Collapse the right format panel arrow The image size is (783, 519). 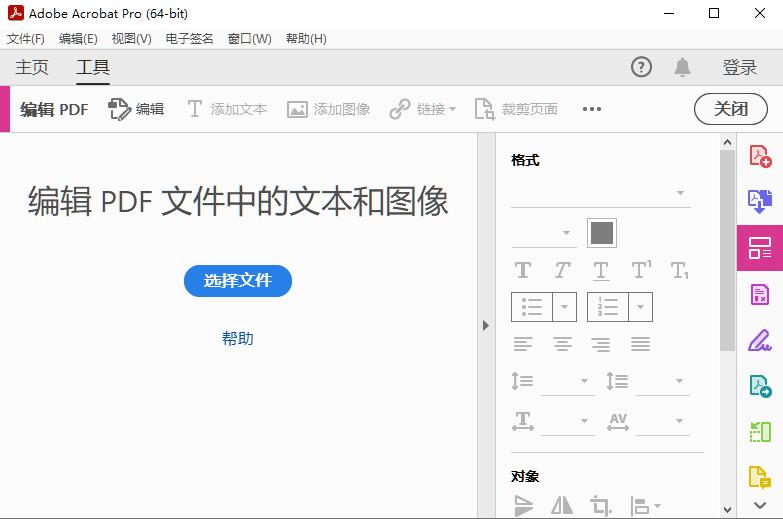[486, 326]
